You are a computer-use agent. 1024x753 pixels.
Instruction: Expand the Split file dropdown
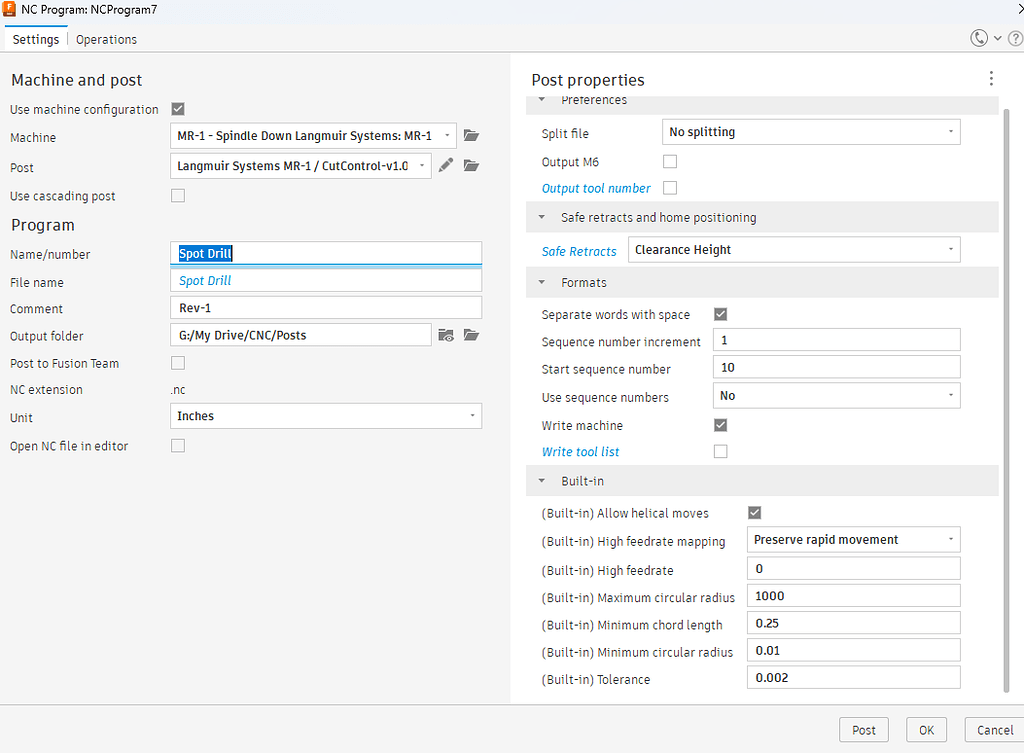[811, 132]
